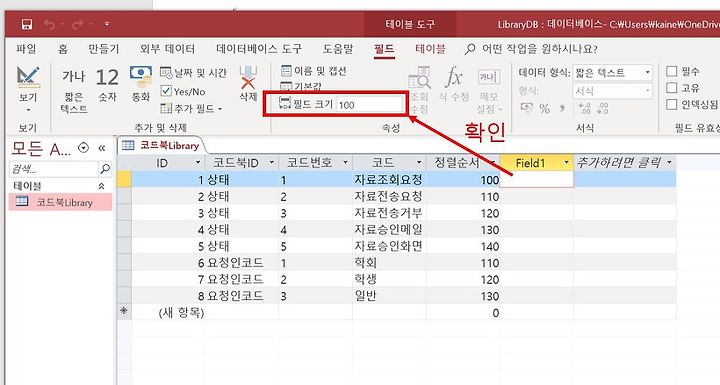Expand the 보기 view dropdown arrow
The width and height of the screenshot is (720, 385).
pyautogui.click(x=28, y=110)
